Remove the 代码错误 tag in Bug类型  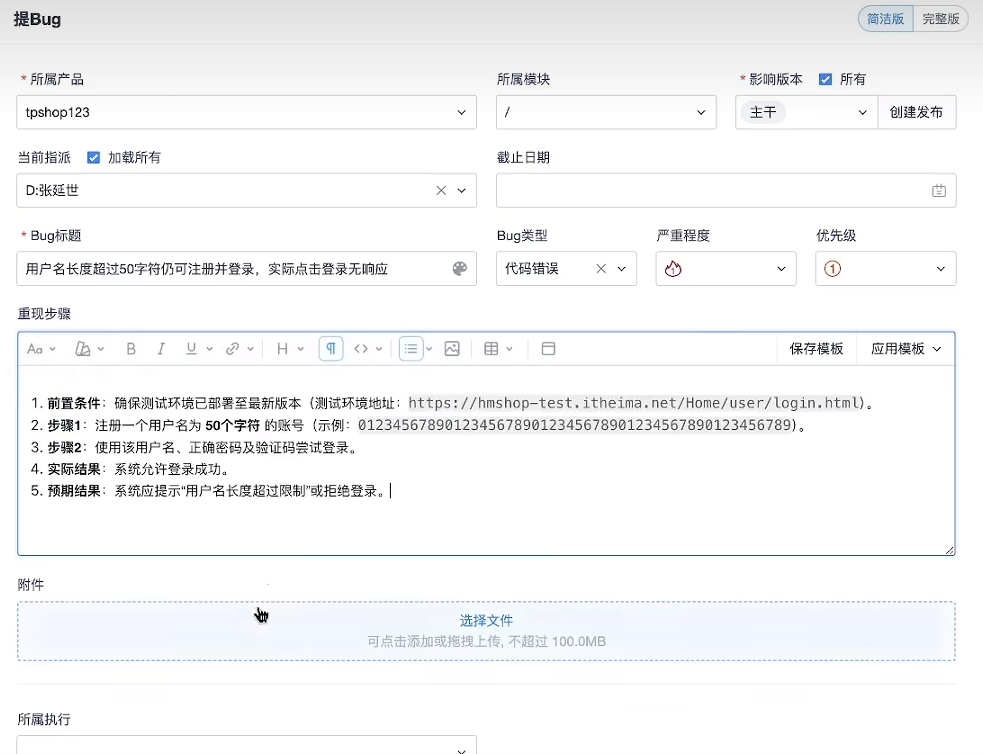pos(601,268)
